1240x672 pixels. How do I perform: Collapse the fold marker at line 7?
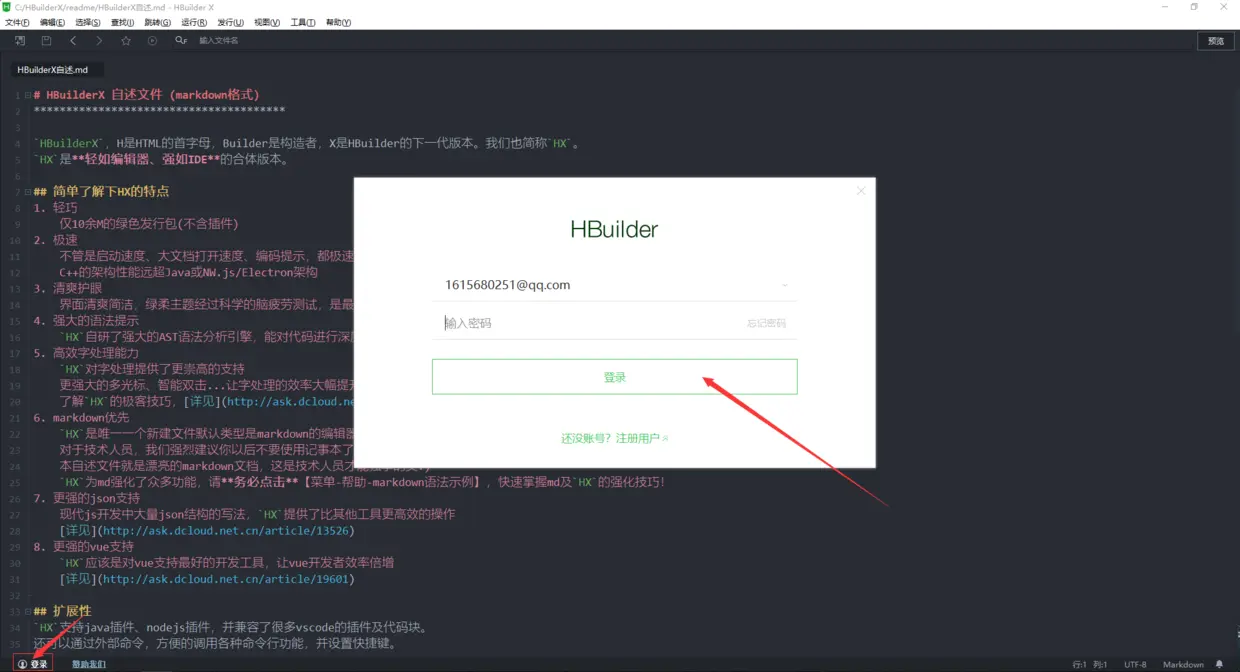coord(27,191)
